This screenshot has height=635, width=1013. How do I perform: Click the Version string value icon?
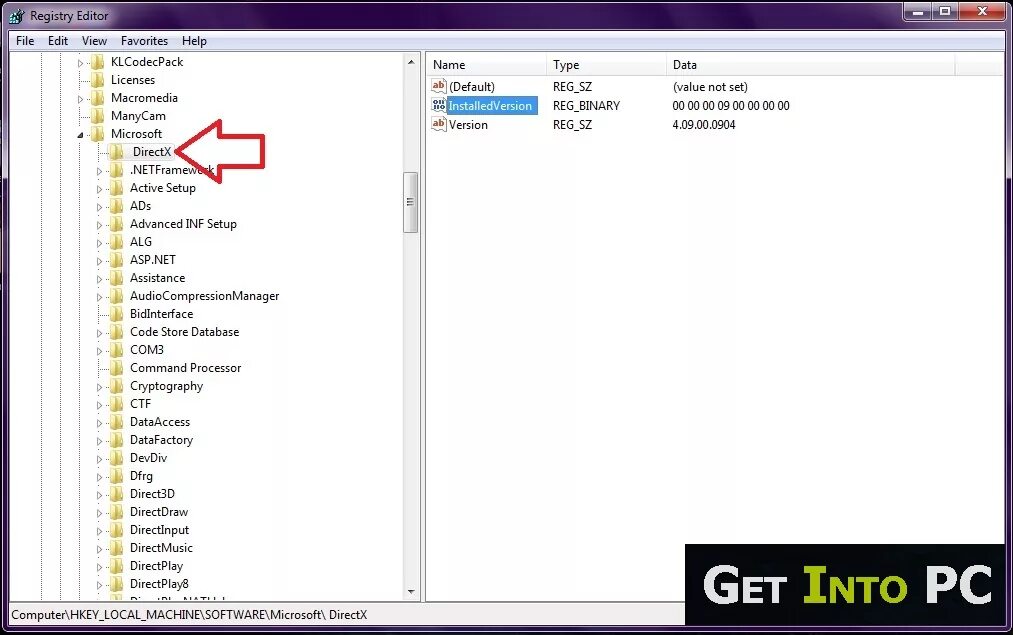[x=439, y=124]
